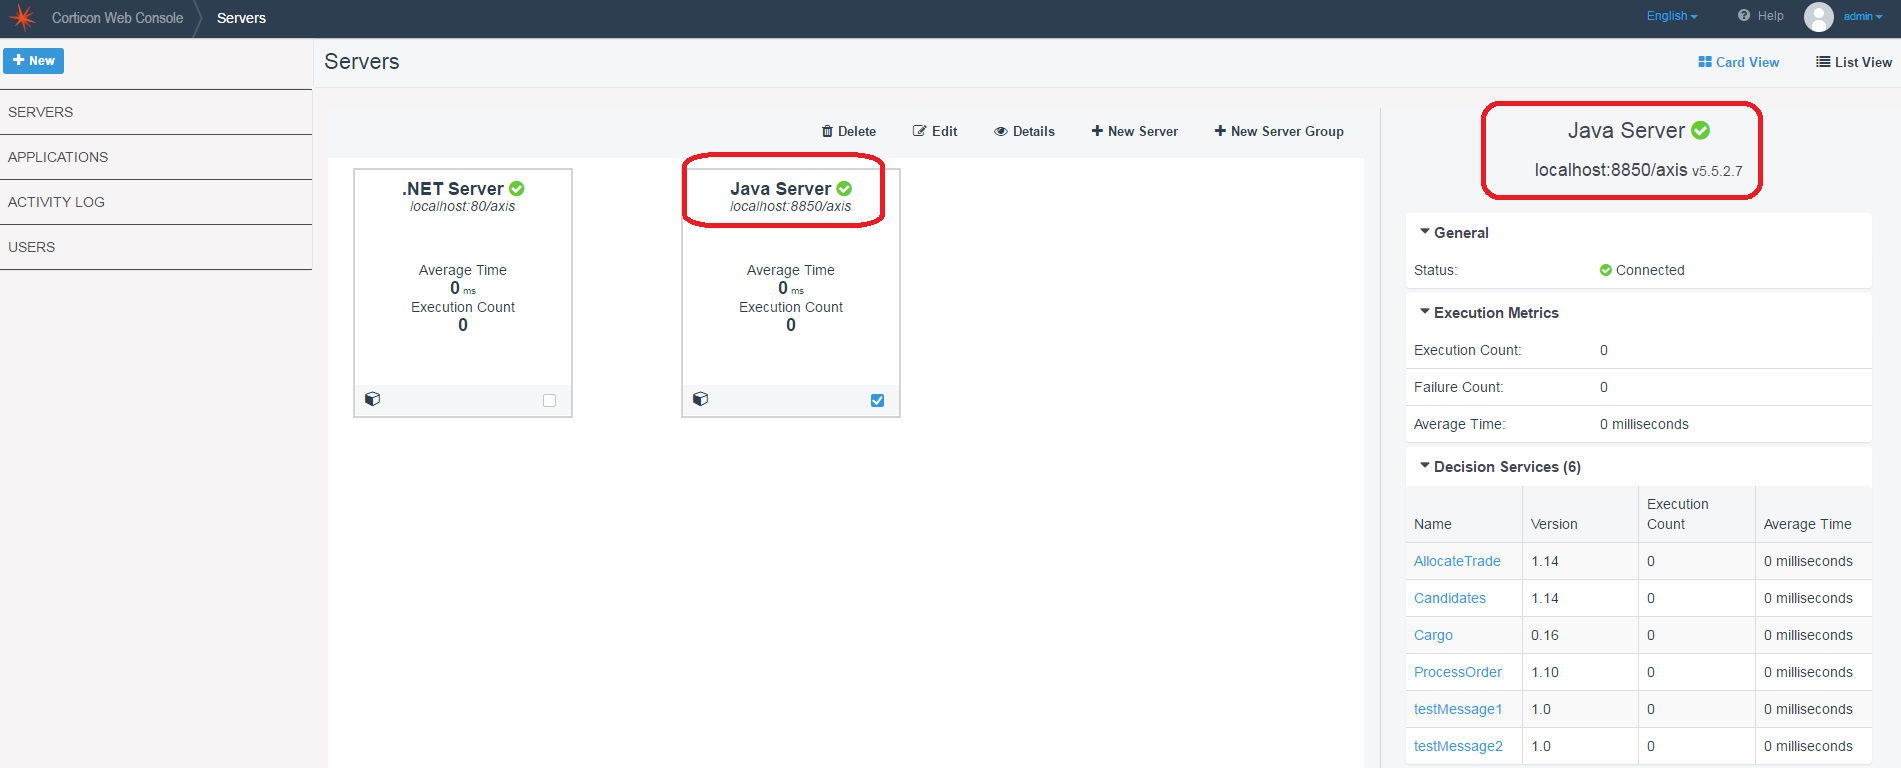
Task: Open the AllocateTrade decision service link
Action: pos(1457,561)
